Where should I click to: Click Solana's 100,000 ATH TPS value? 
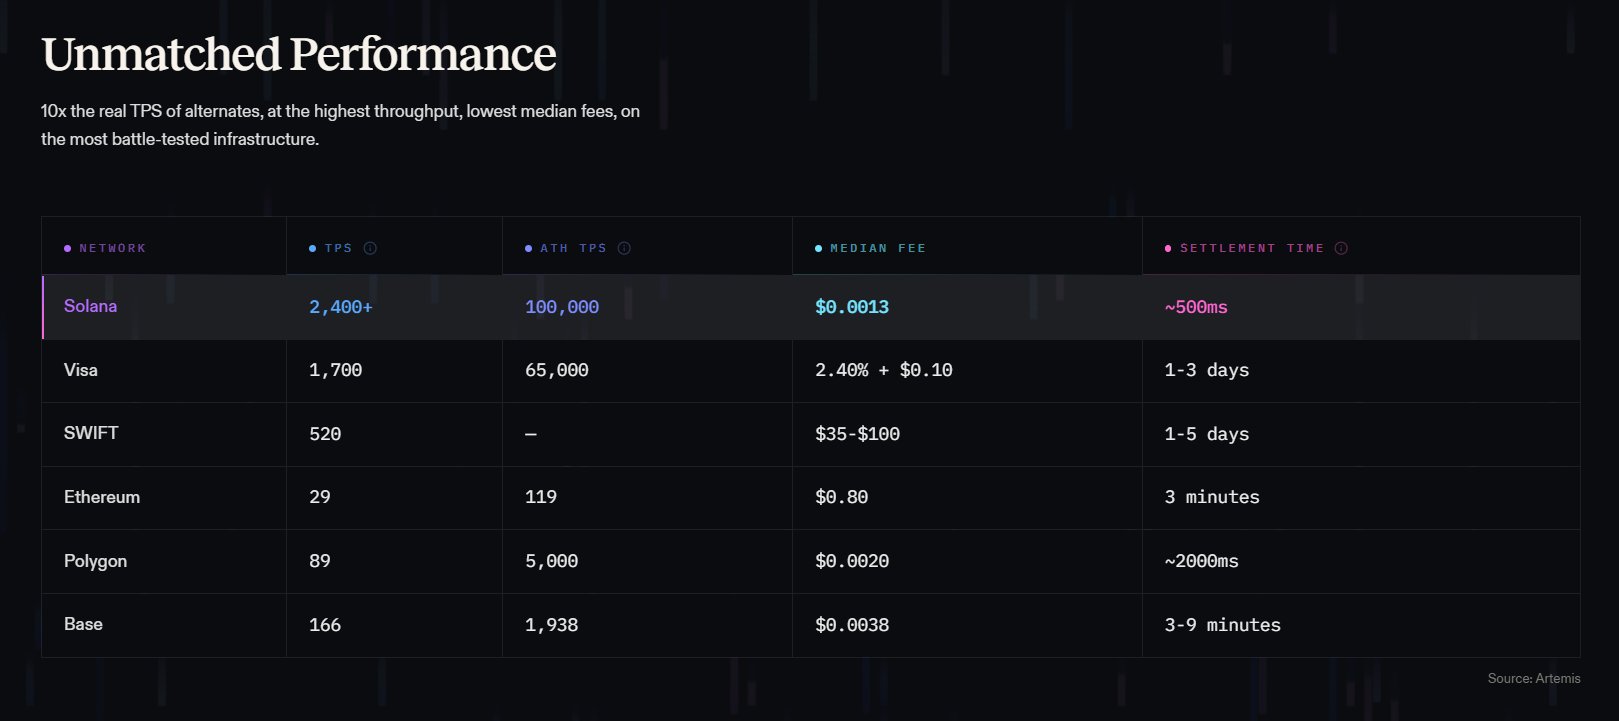tap(562, 307)
